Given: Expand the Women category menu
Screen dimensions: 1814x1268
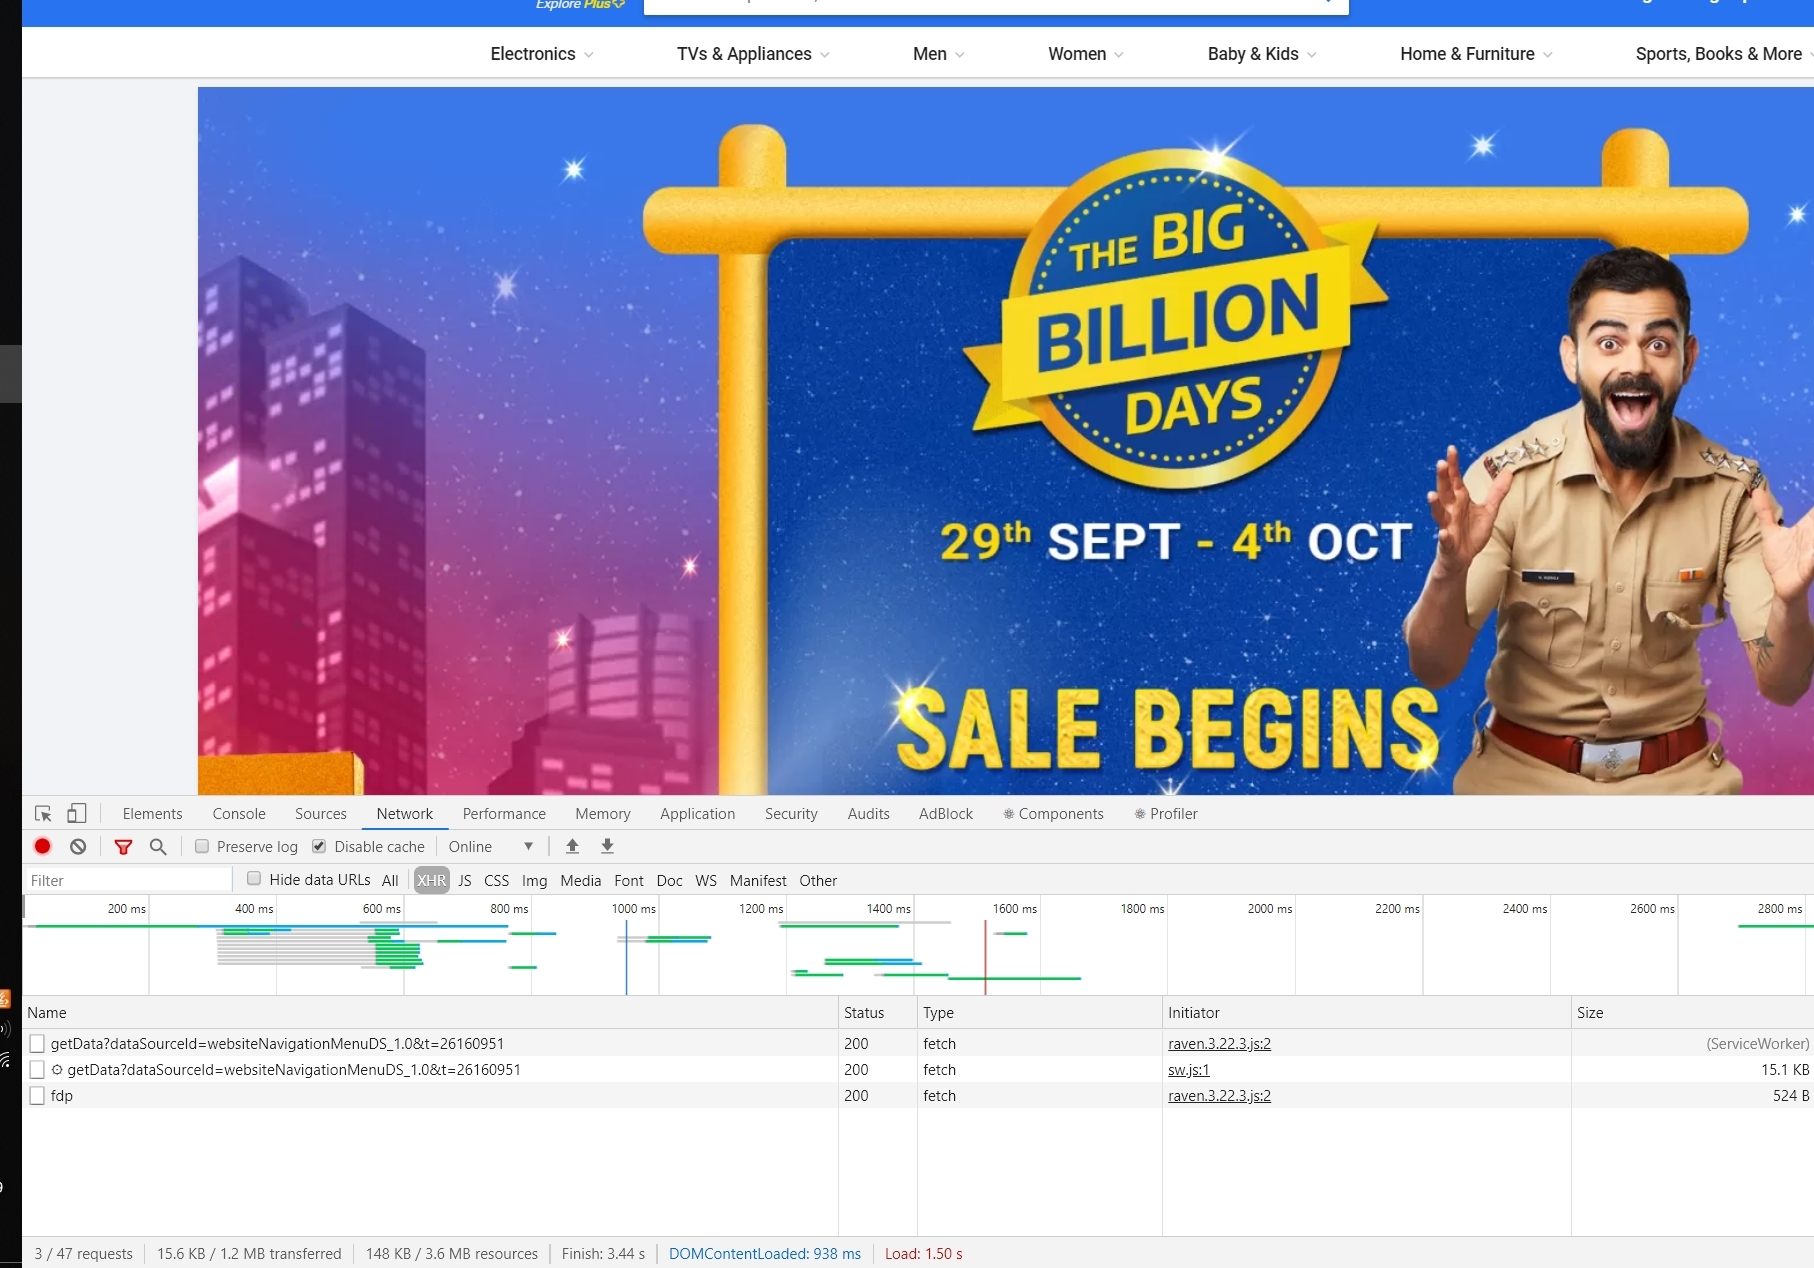Looking at the screenshot, I should (x=1086, y=54).
